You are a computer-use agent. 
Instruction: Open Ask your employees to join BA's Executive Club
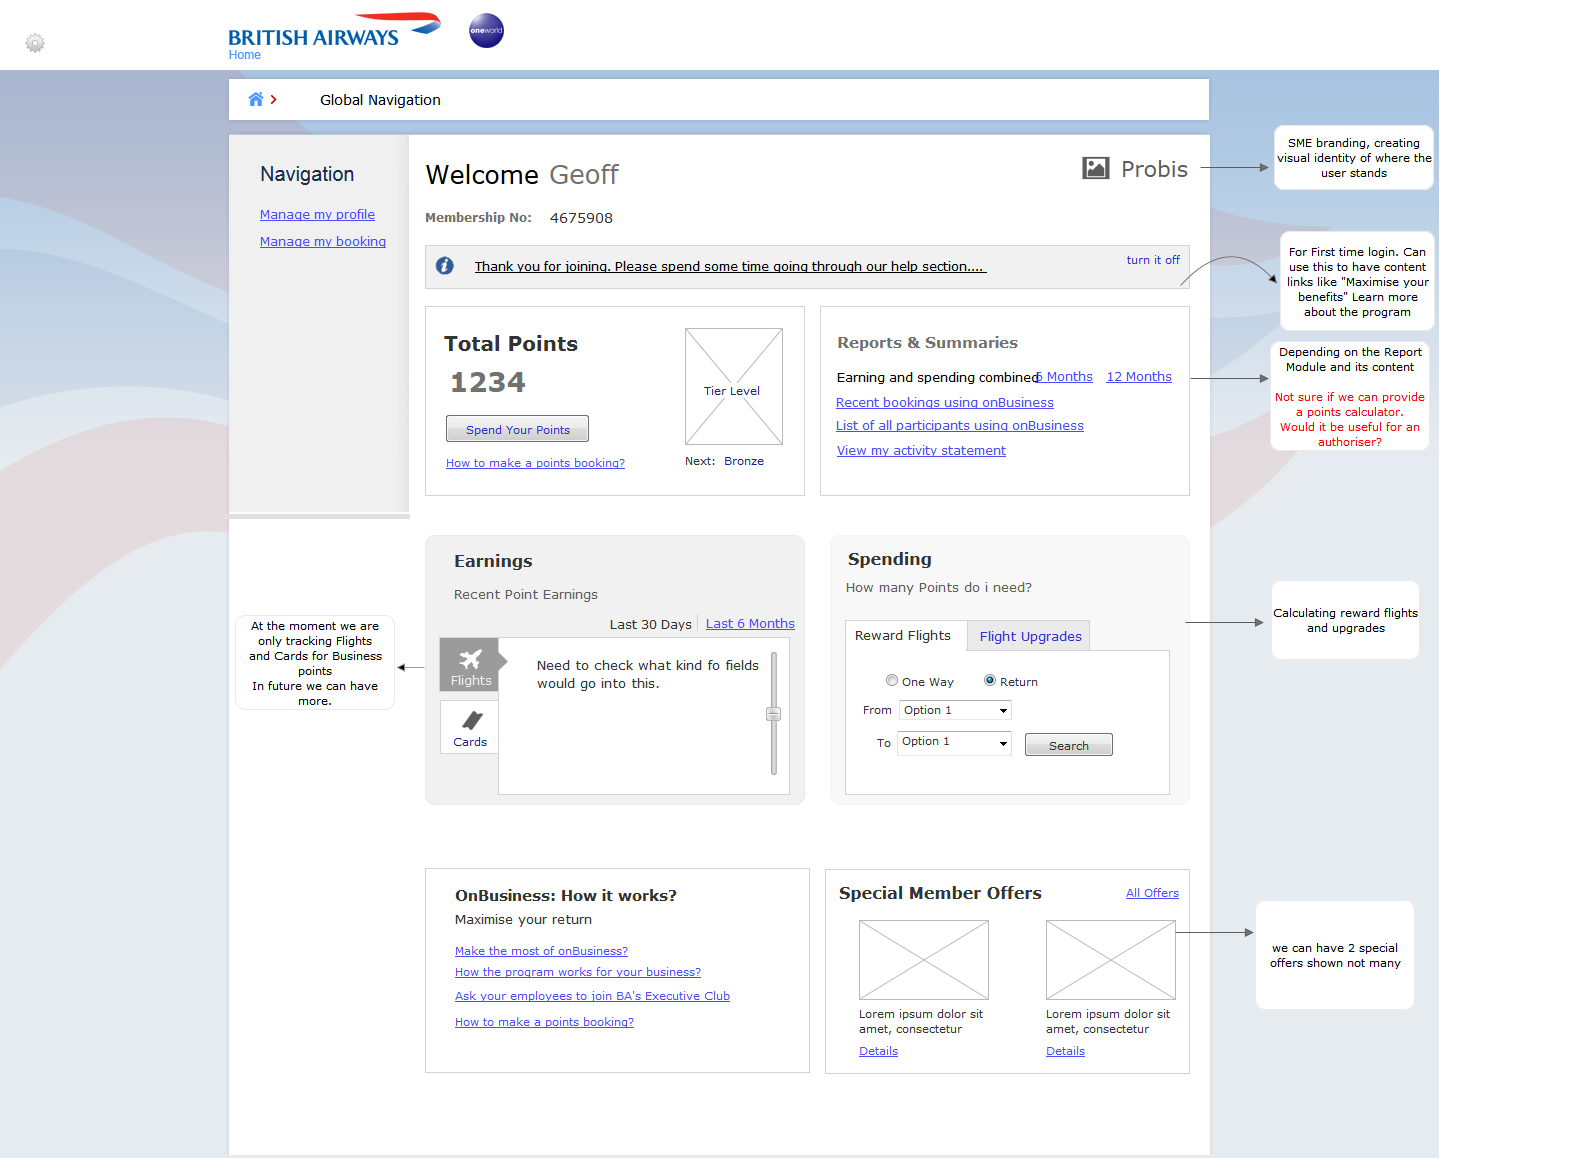click(592, 996)
